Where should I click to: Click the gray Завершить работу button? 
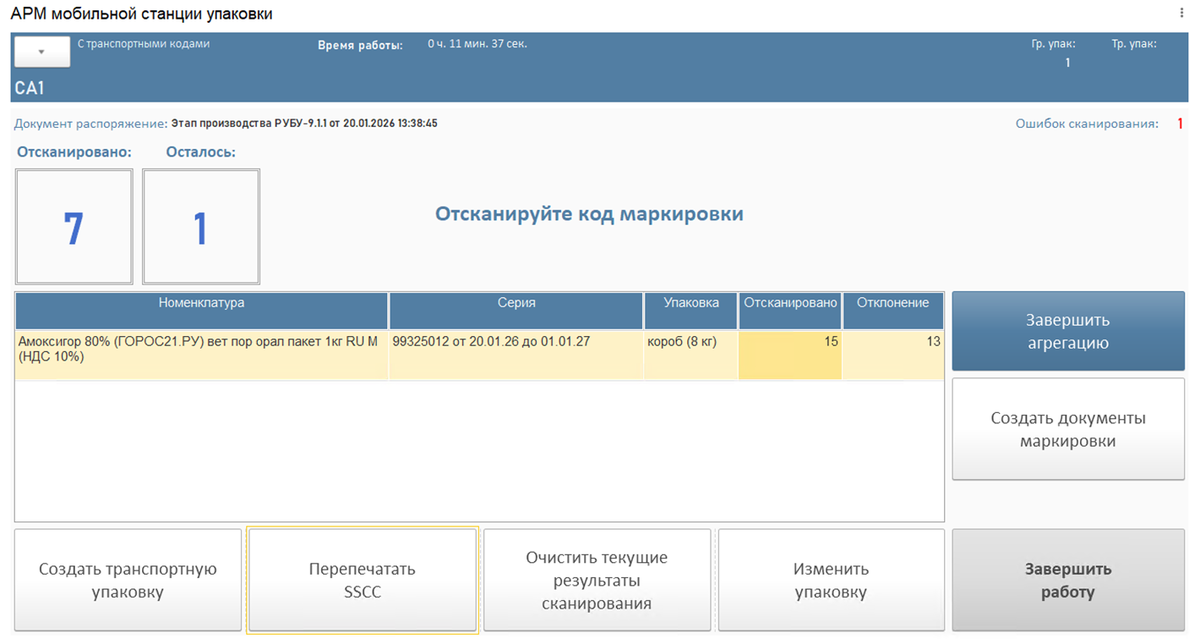[x=1067, y=580]
